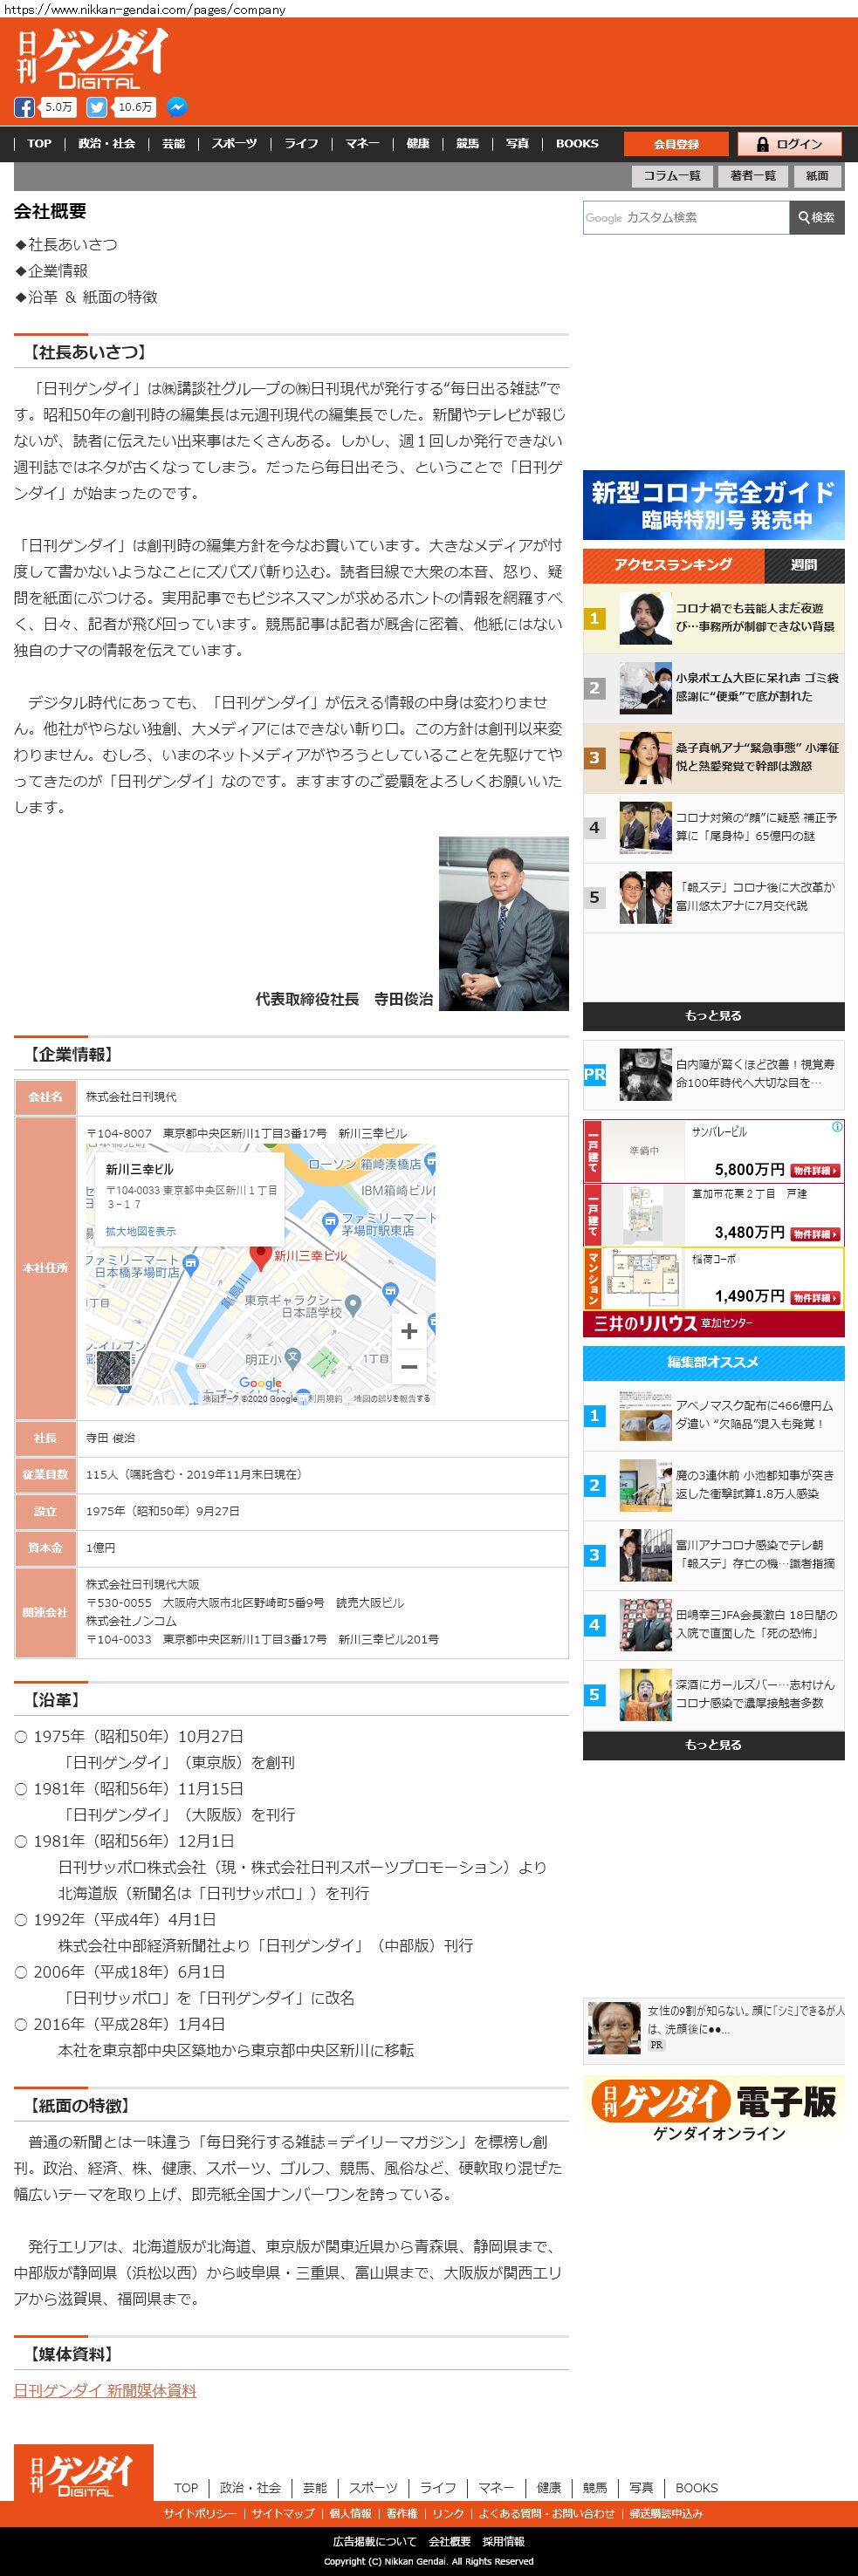Open BOOKS in main navigation
858x2576 pixels.
click(577, 144)
